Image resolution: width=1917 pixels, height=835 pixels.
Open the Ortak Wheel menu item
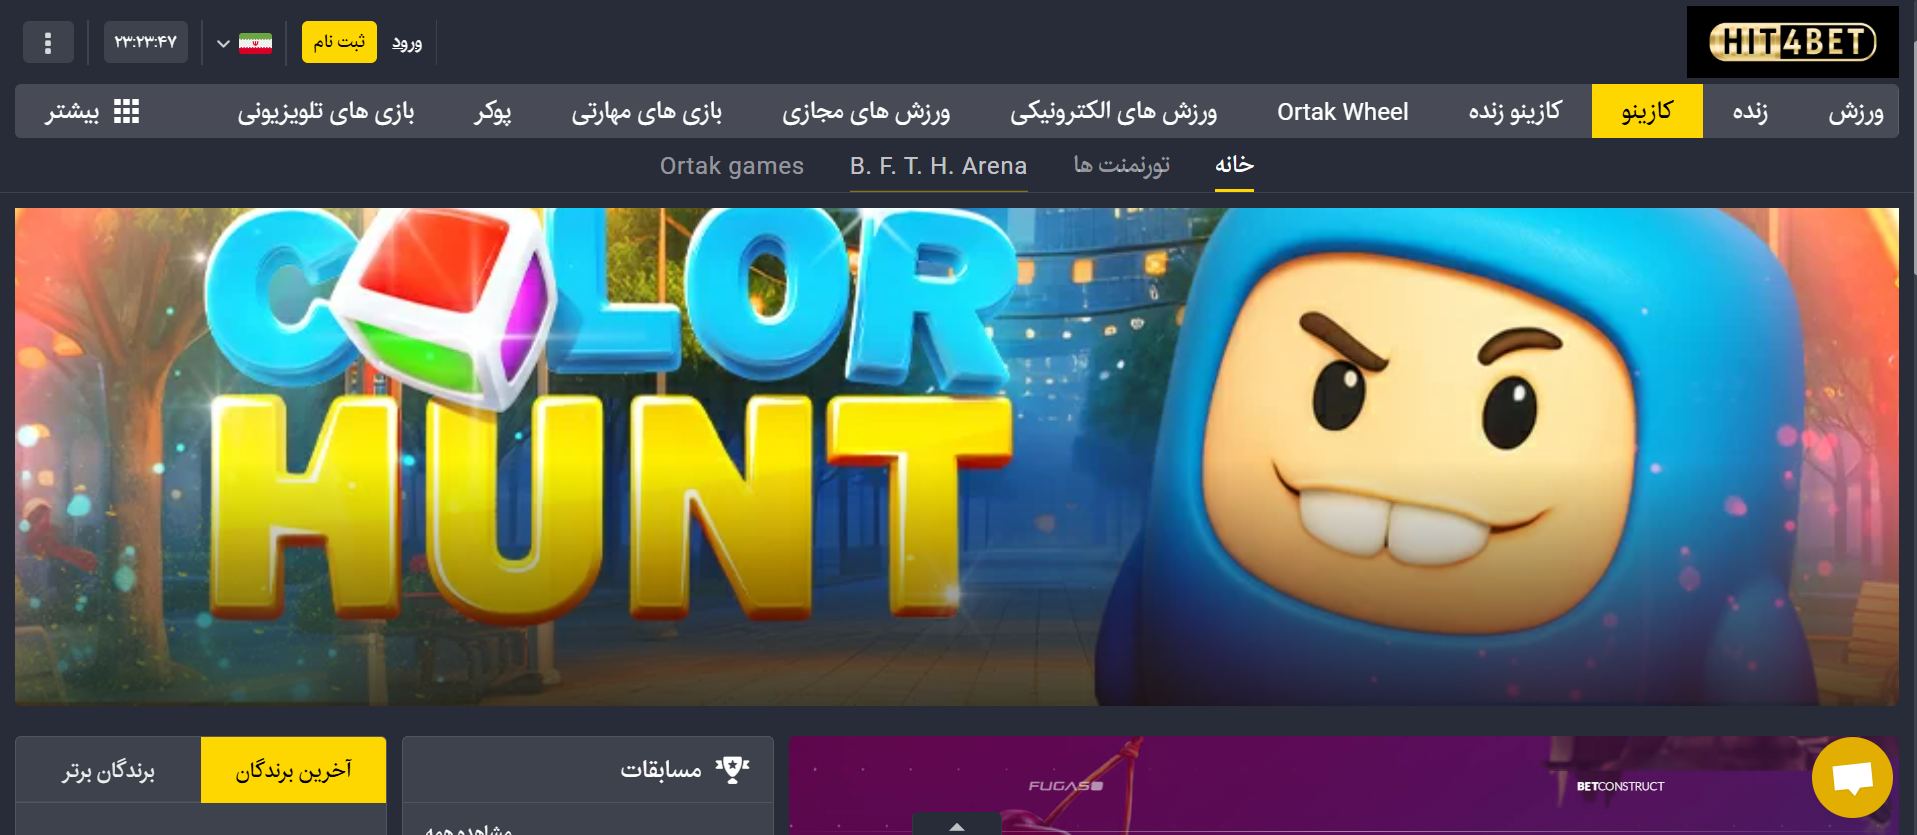pos(1343,111)
